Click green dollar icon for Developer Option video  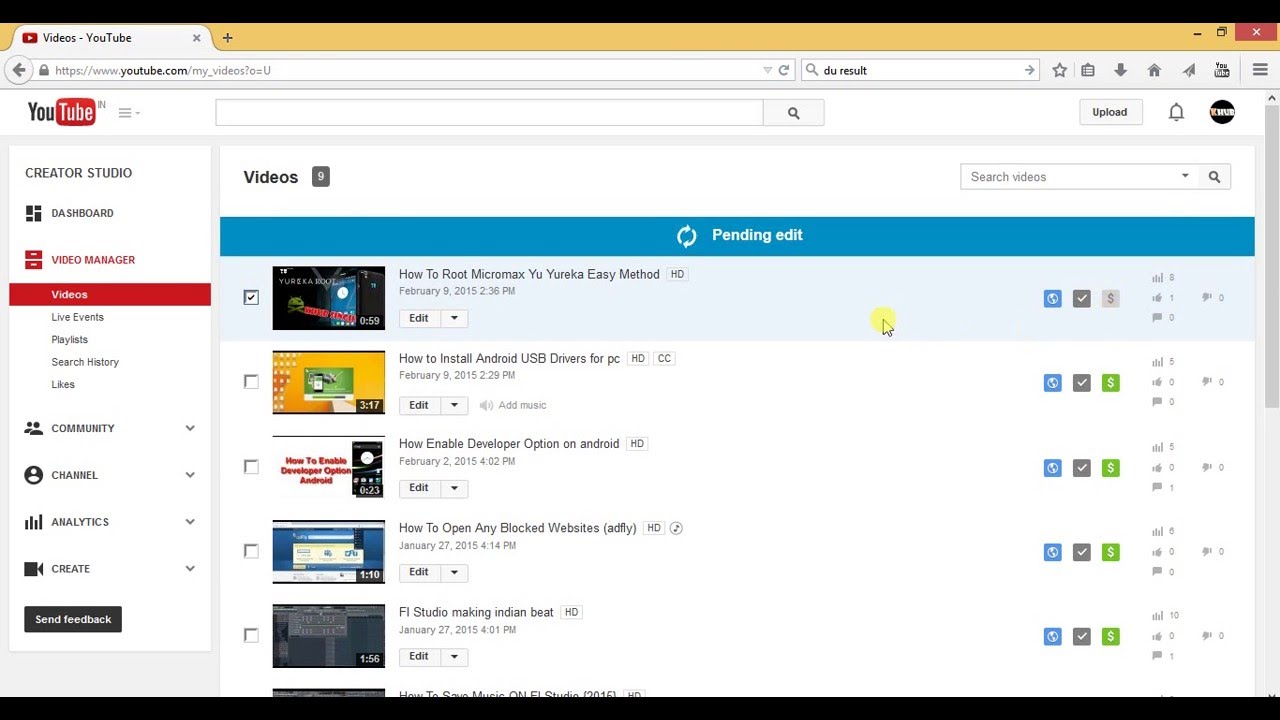[x=1110, y=467]
